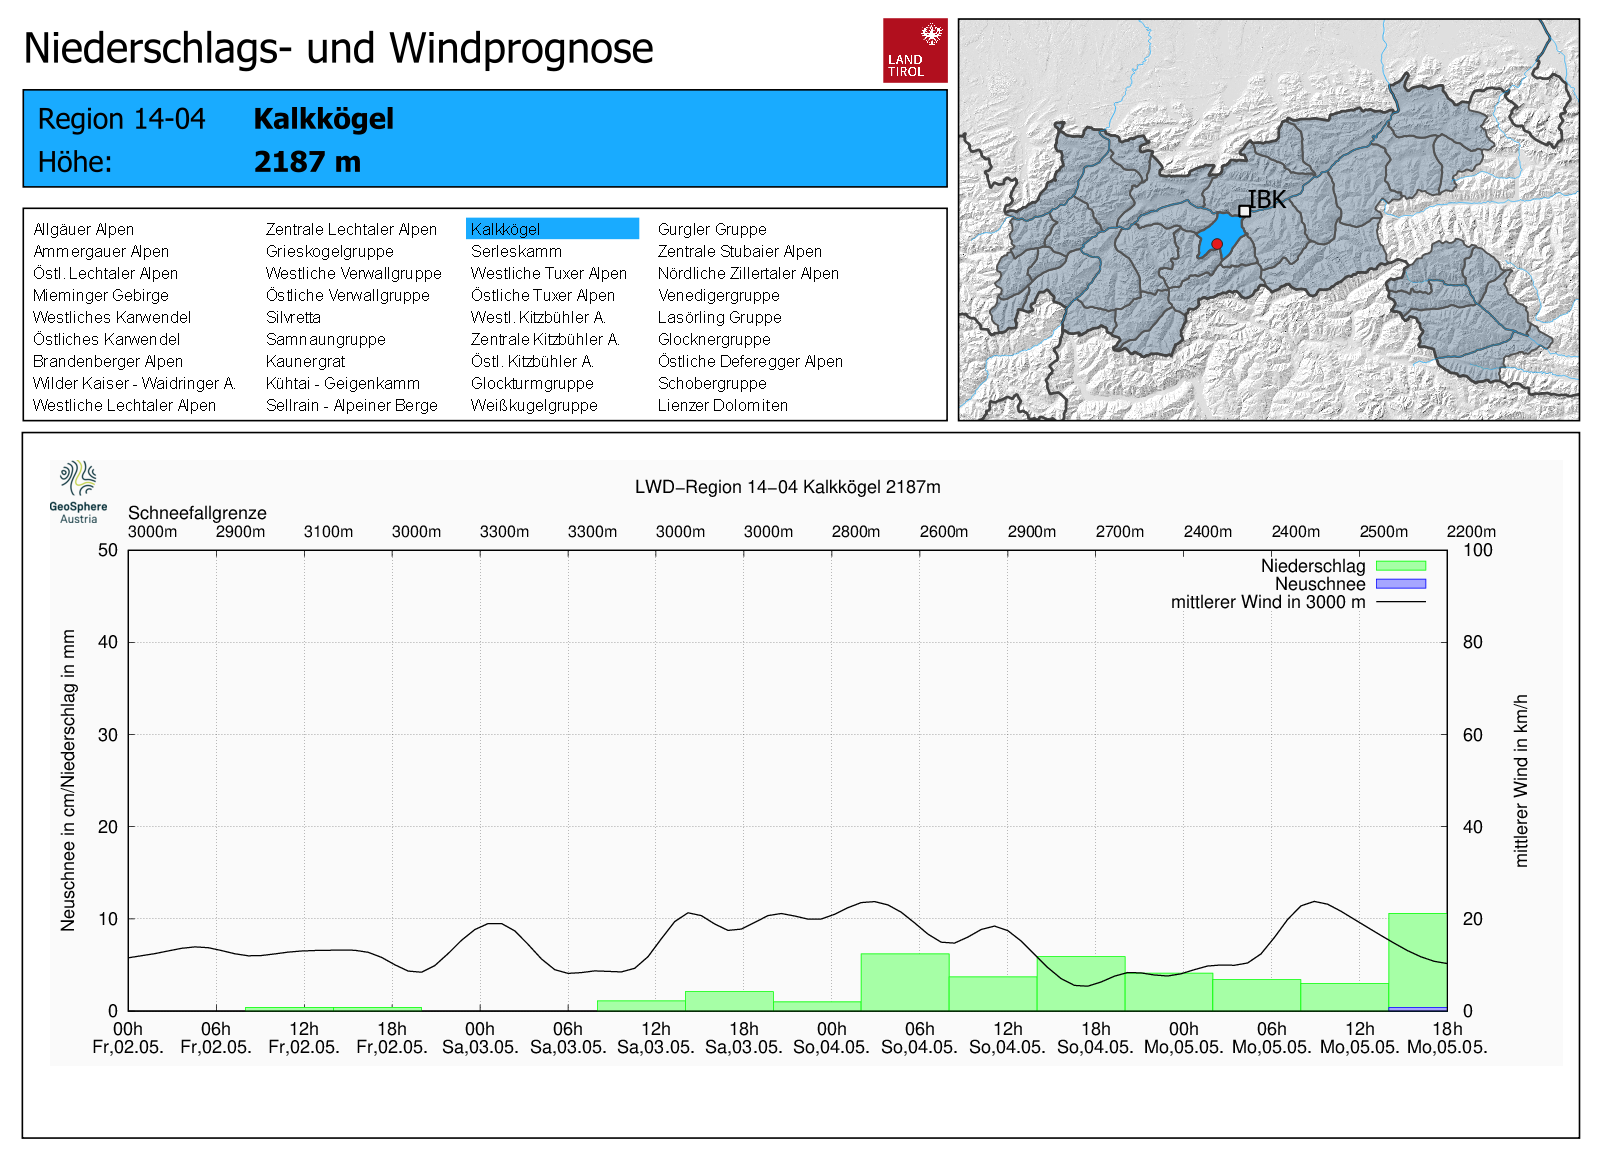1600x1153 pixels.
Task: Open the Lienzer Dolomiten forecast
Action: point(722,405)
